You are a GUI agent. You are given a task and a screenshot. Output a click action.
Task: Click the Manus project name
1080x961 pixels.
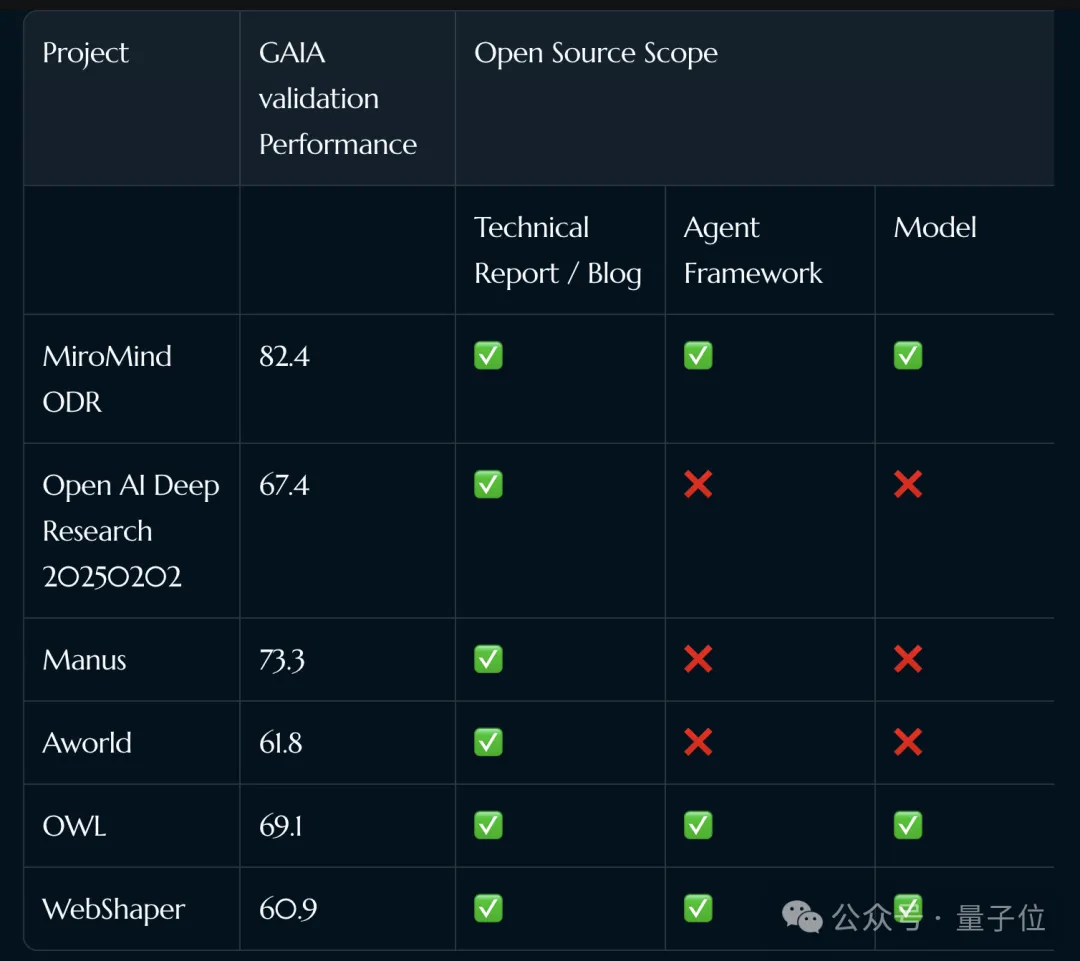pos(84,660)
